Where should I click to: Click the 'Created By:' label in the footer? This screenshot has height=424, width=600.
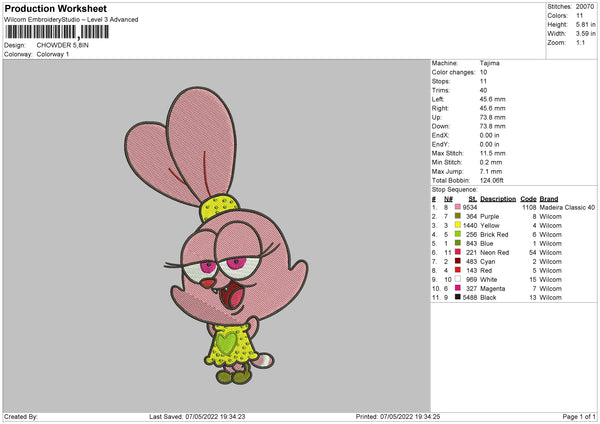(21, 417)
